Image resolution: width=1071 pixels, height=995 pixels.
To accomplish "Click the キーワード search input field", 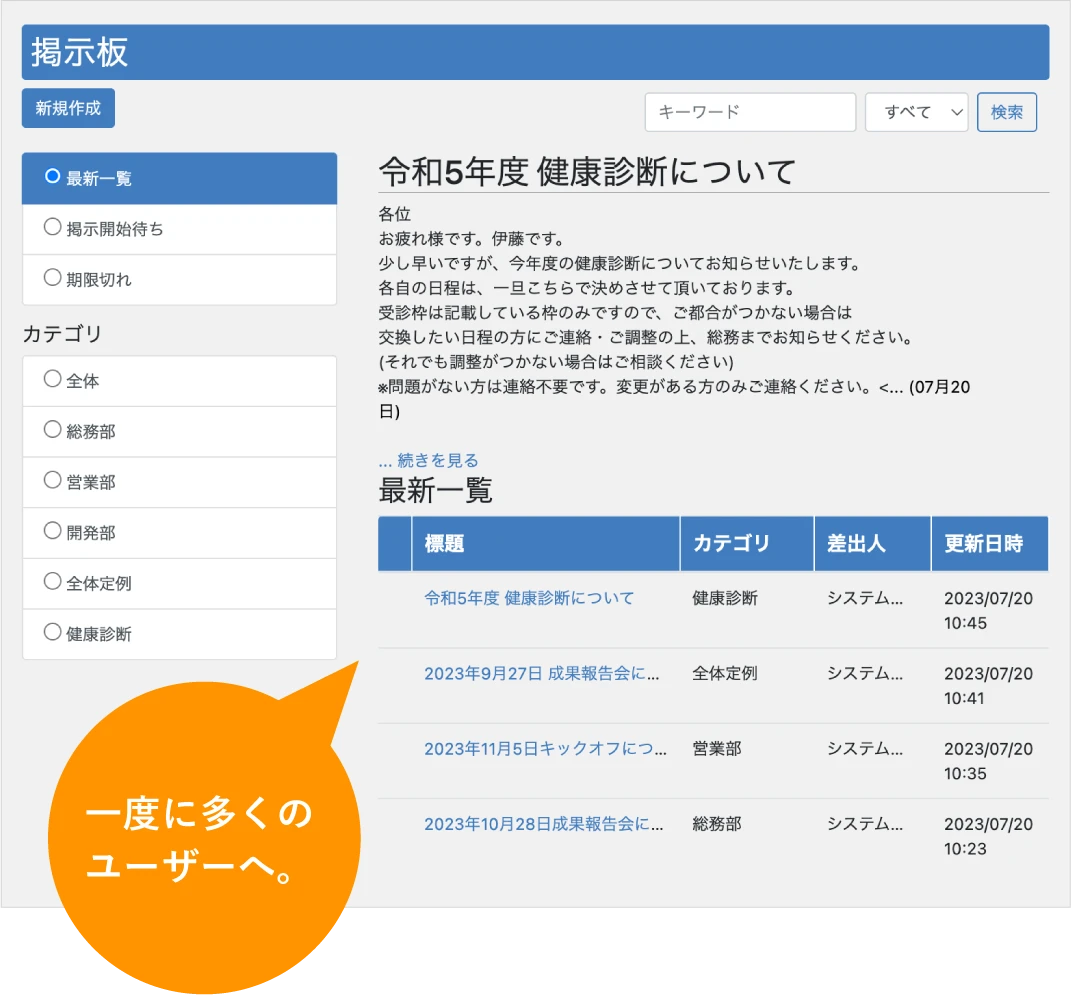I will (x=750, y=112).
